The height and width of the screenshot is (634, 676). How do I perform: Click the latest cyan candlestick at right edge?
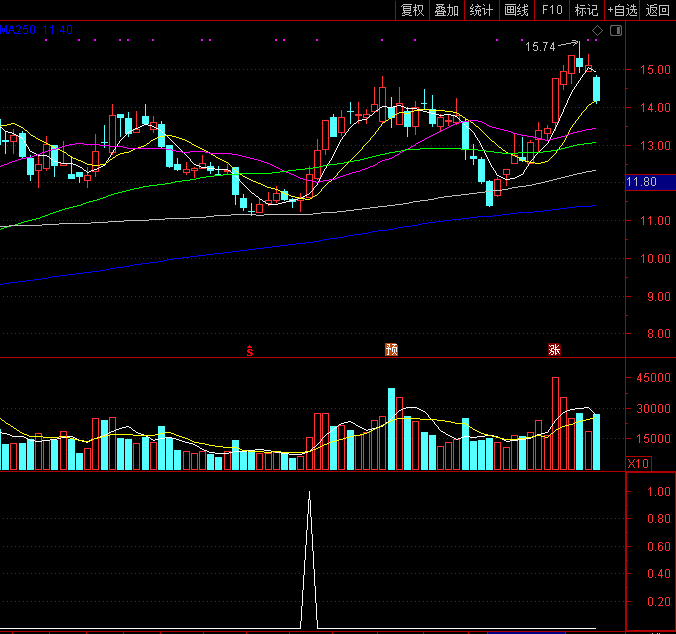[597, 89]
